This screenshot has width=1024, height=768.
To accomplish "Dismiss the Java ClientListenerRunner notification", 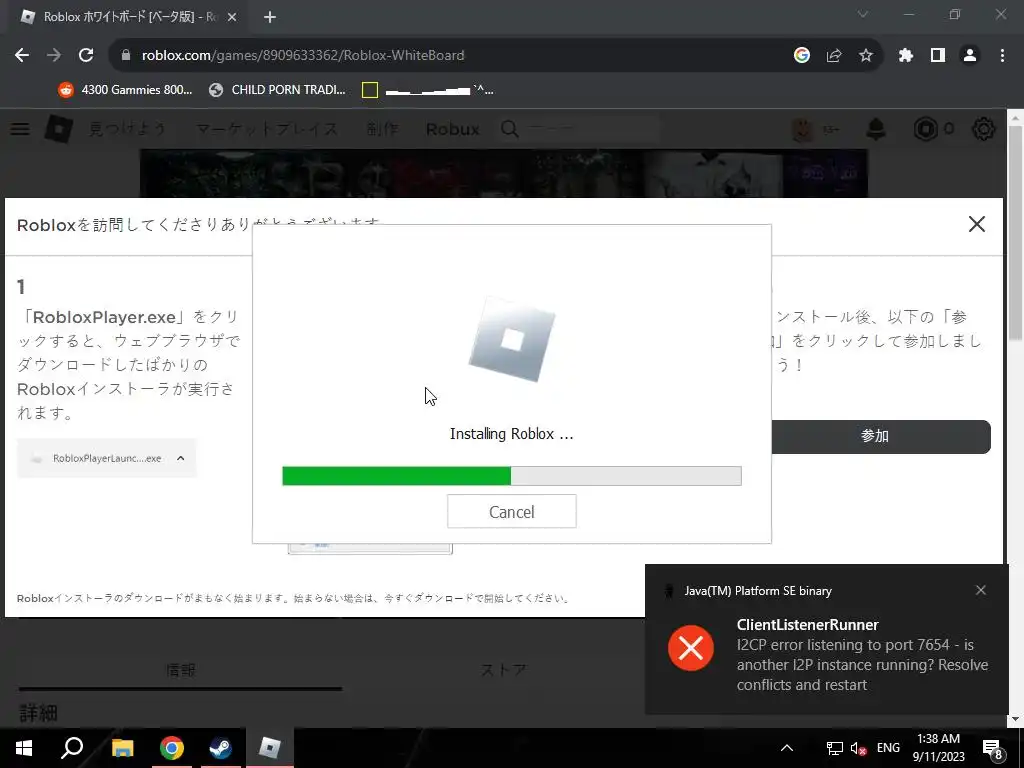I will tap(980, 590).
